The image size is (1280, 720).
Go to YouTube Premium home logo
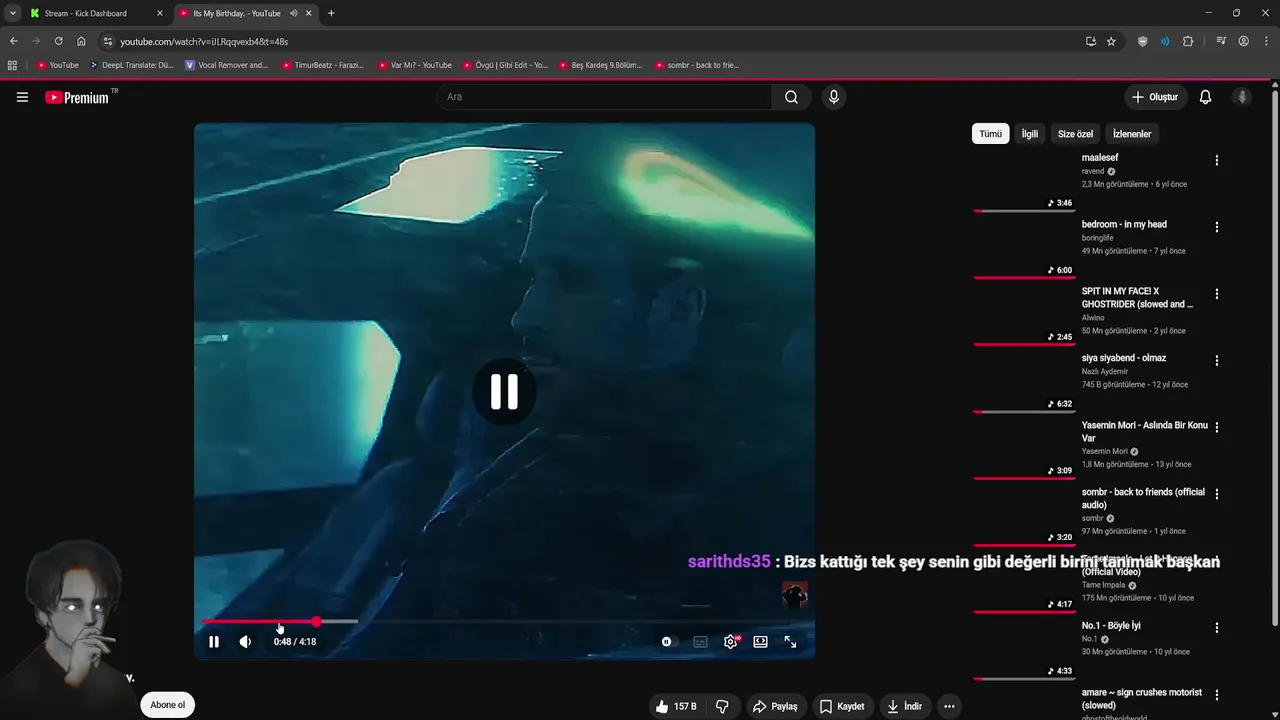78,97
